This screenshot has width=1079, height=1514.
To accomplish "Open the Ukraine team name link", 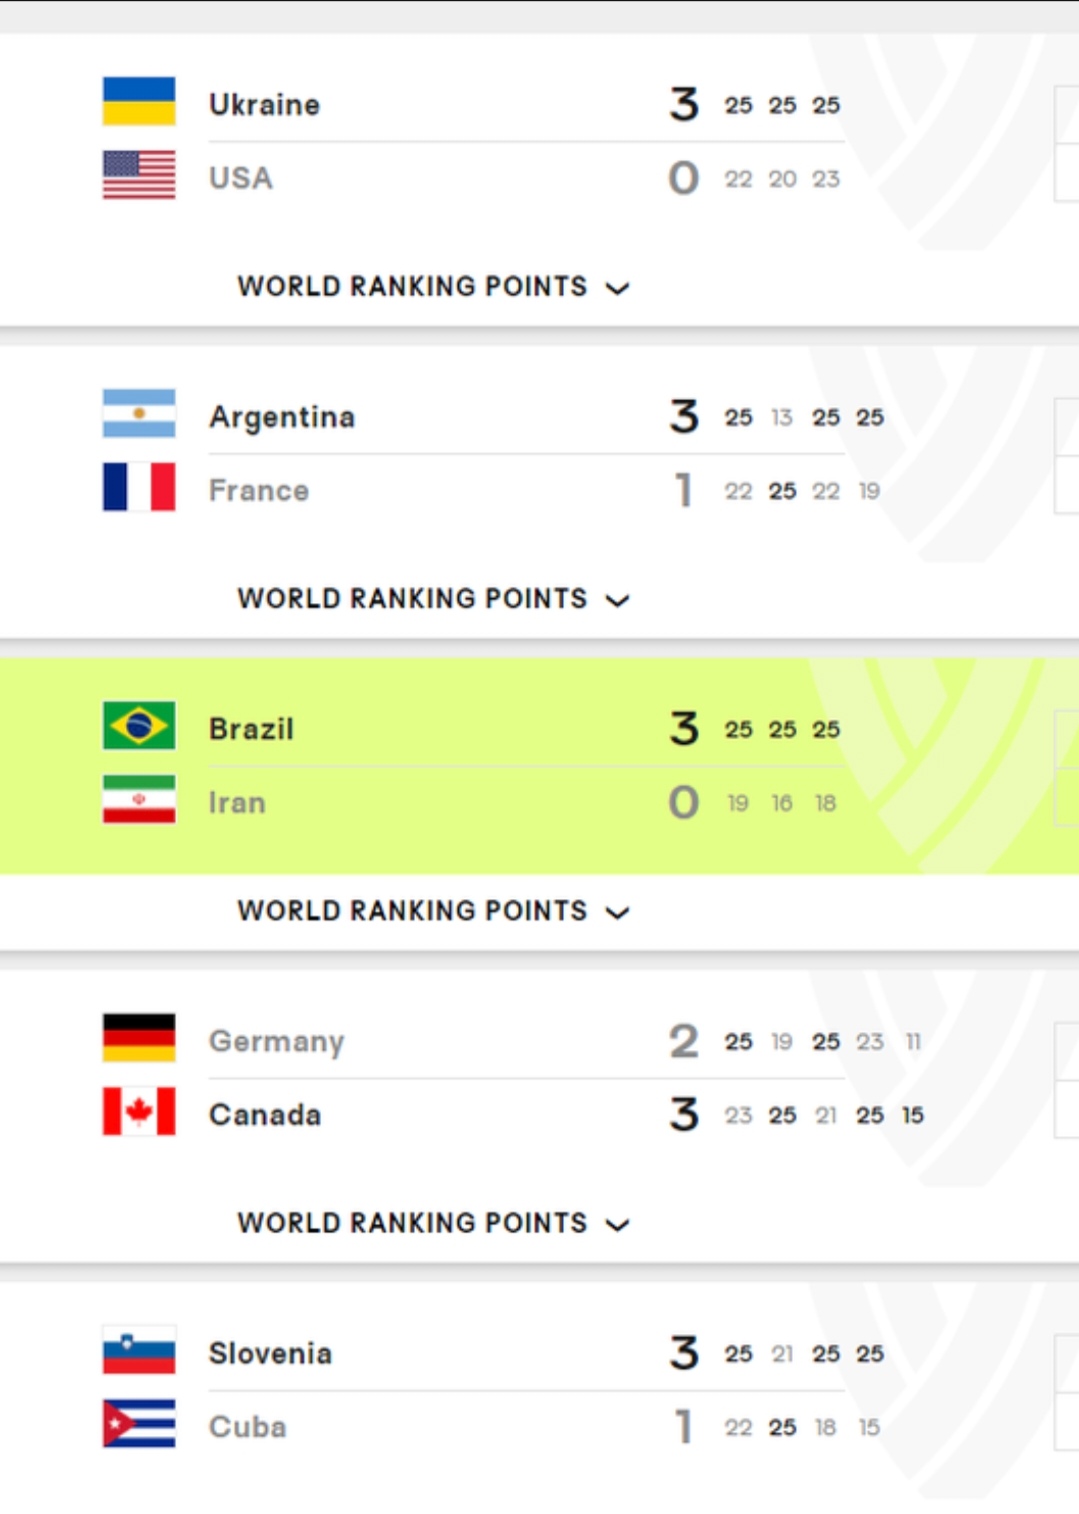I will (264, 104).
